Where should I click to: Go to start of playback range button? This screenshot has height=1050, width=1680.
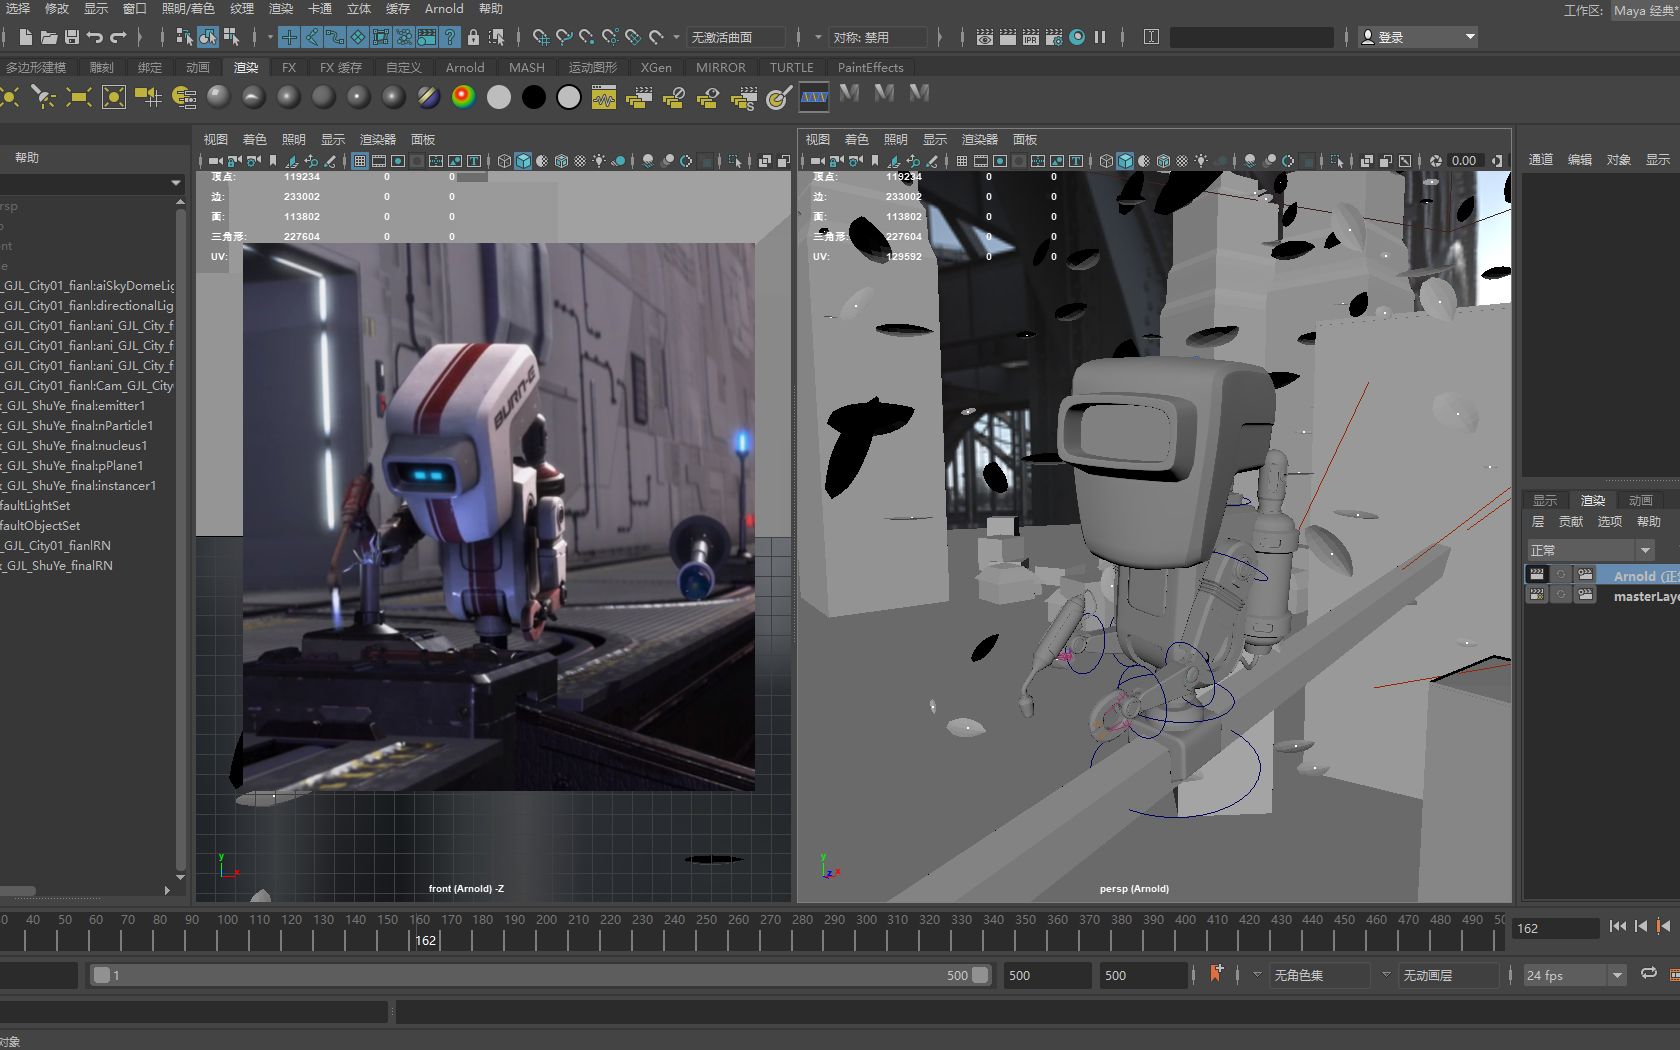[x=1618, y=926]
